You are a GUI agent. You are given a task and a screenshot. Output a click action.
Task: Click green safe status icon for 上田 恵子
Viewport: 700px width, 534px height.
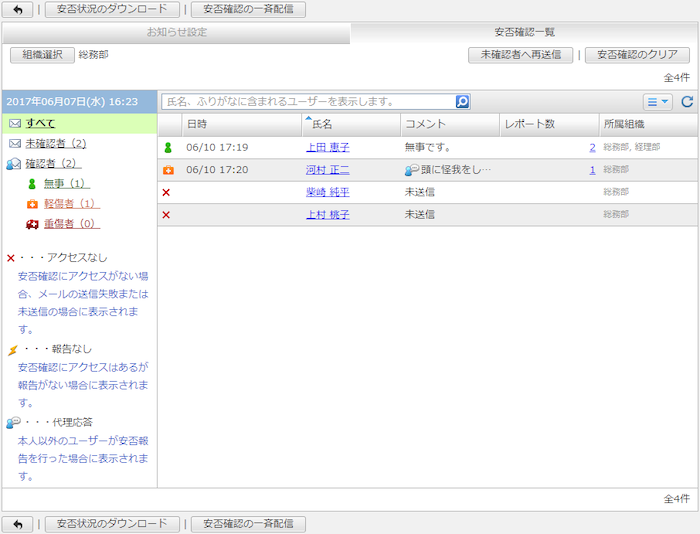click(x=167, y=147)
